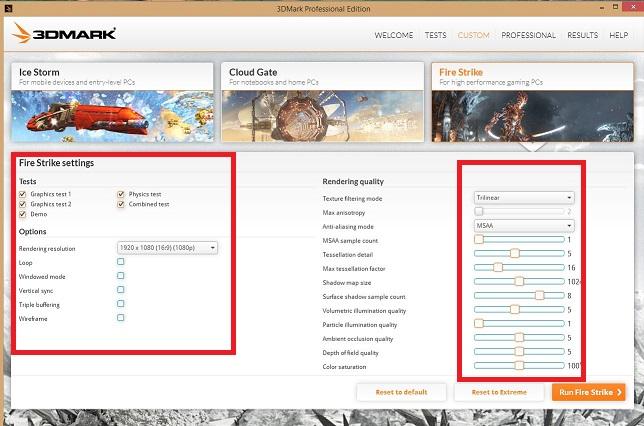Select the Fire Strike benchmark thumbnail
Screen dimensions: 644x426
pyautogui.click(x=533, y=102)
